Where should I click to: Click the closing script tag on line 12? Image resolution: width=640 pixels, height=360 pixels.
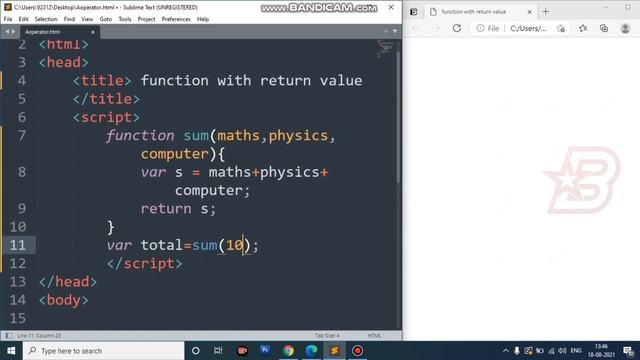pyautogui.click(x=145, y=264)
